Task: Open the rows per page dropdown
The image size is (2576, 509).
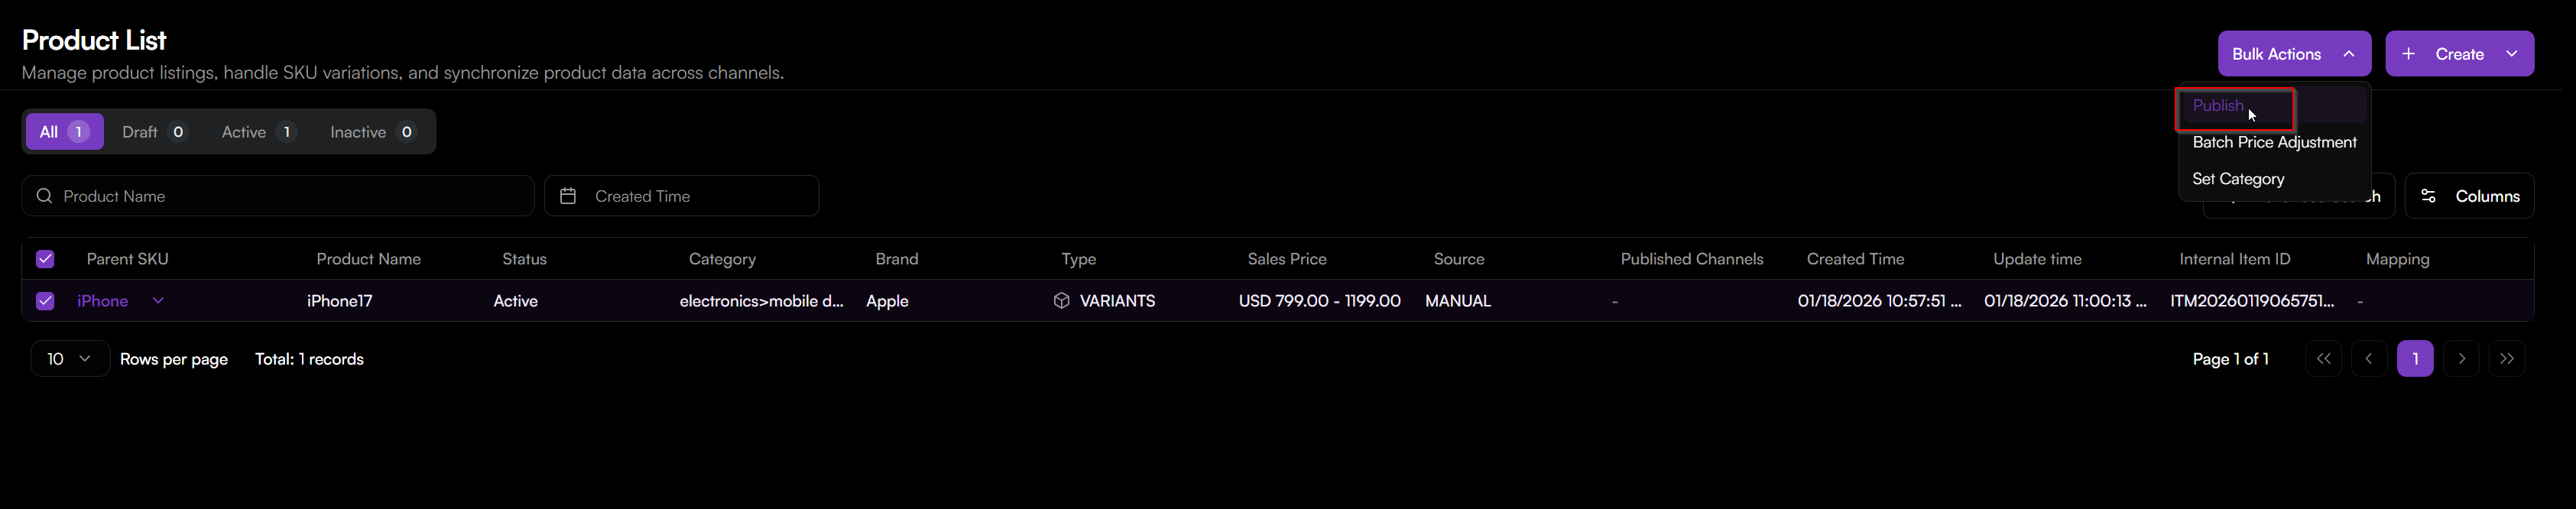Action: pyautogui.click(x=69, y=359)
